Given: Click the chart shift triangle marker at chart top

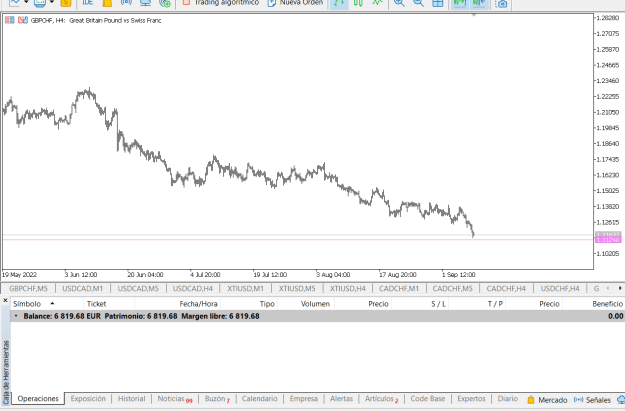Looking at the screenshot, I should [x=474, y=15].
